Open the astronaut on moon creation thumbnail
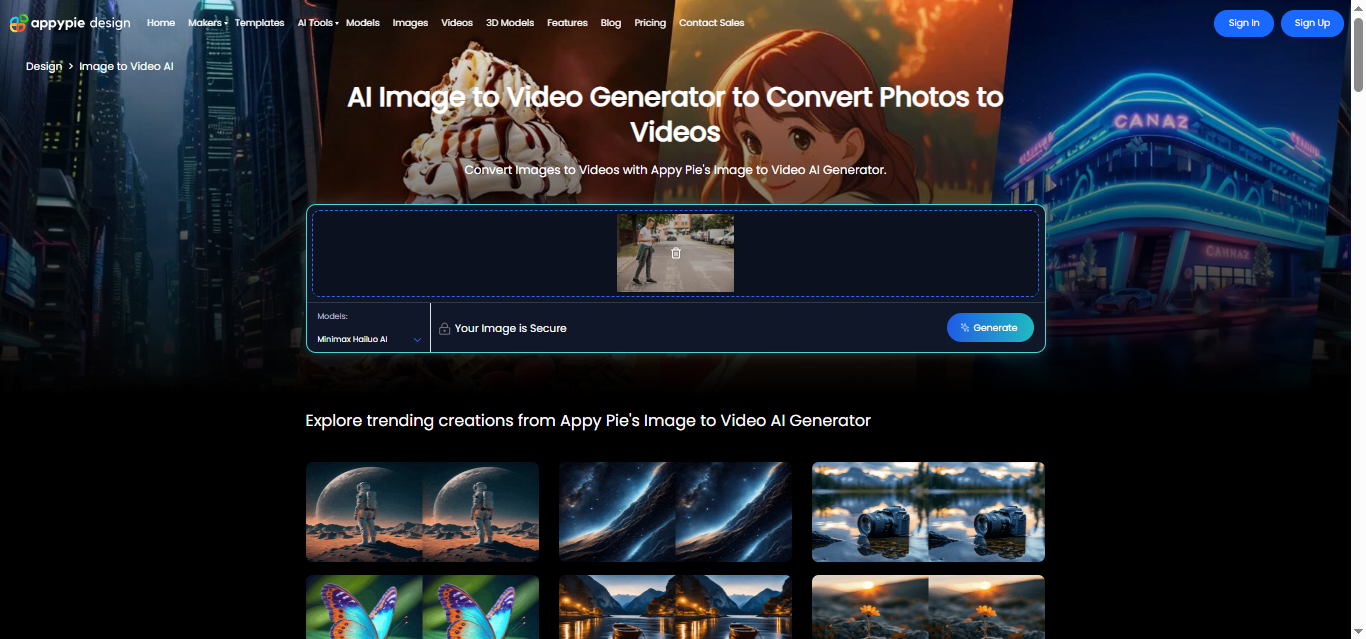Screen dimensions: 1366x639 pos(421,511)
